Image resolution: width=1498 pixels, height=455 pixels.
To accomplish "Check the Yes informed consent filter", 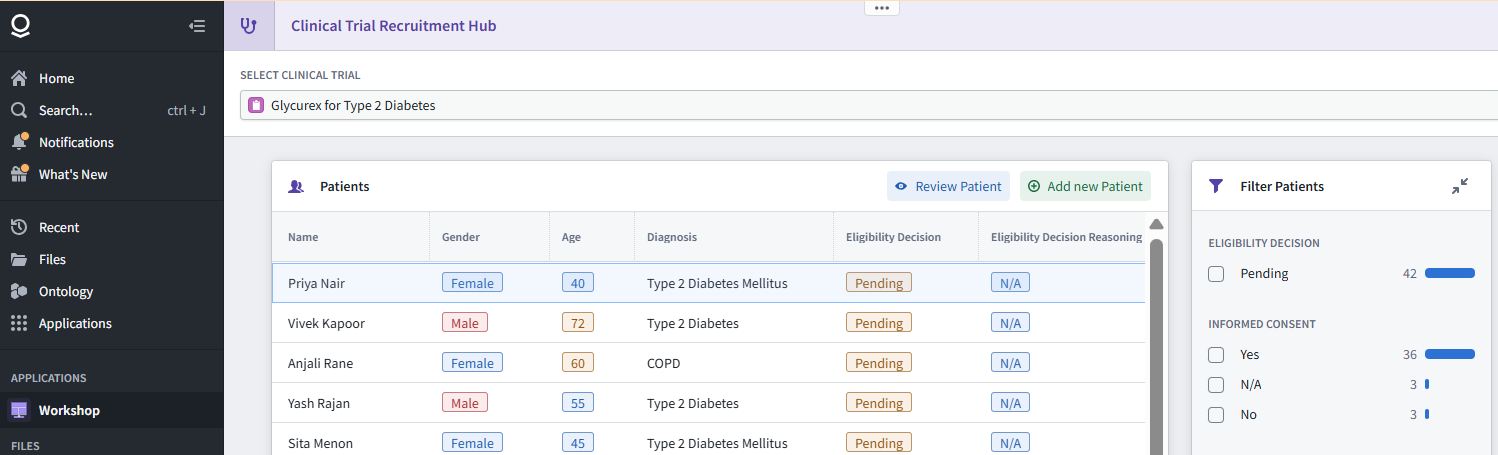I will [x=1216, y=355].
